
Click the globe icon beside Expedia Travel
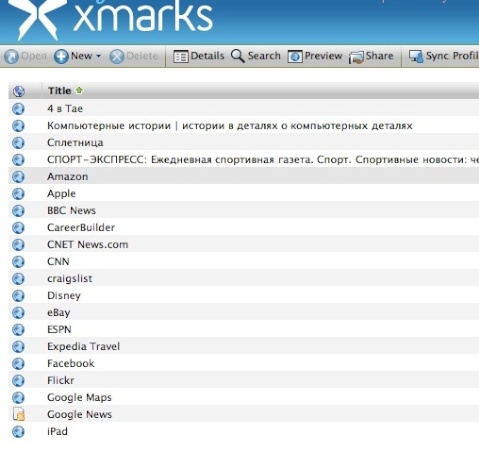coord(18,347)
